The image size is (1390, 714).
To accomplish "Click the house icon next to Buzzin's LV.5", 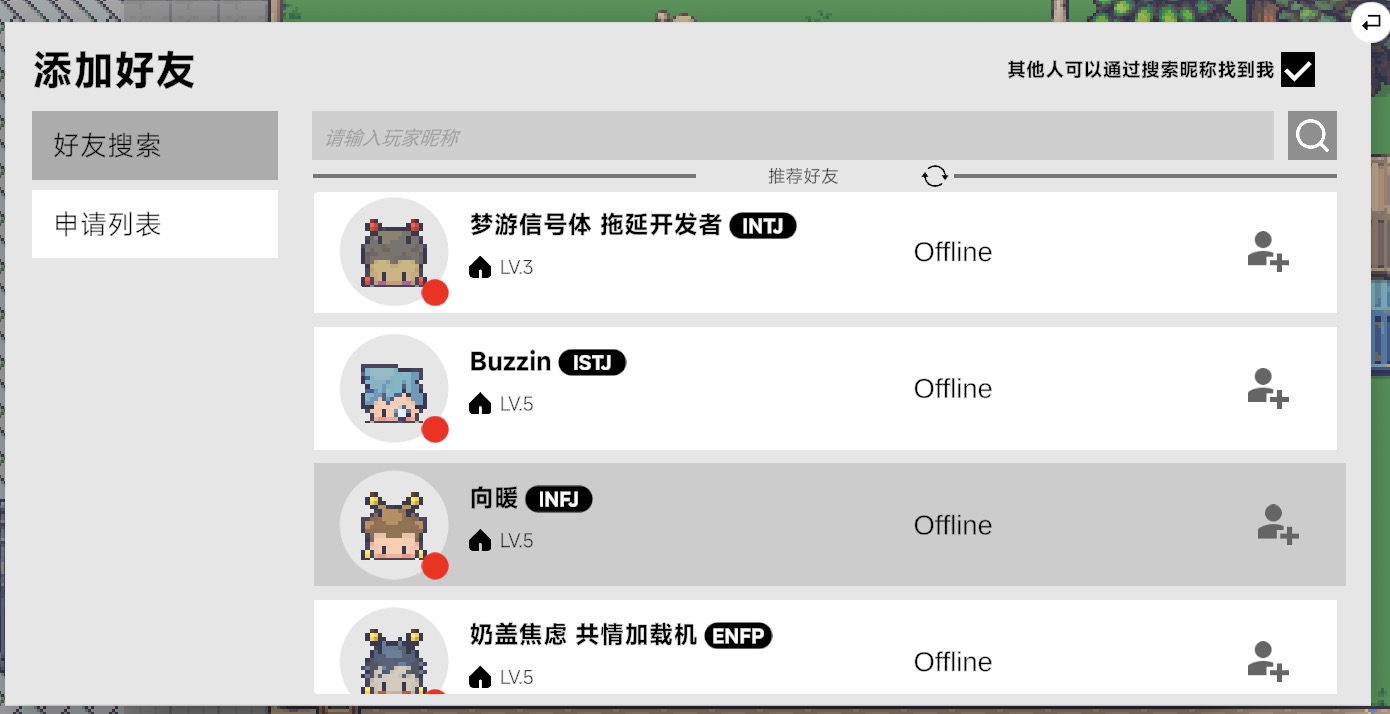I will tap(480, 404).
